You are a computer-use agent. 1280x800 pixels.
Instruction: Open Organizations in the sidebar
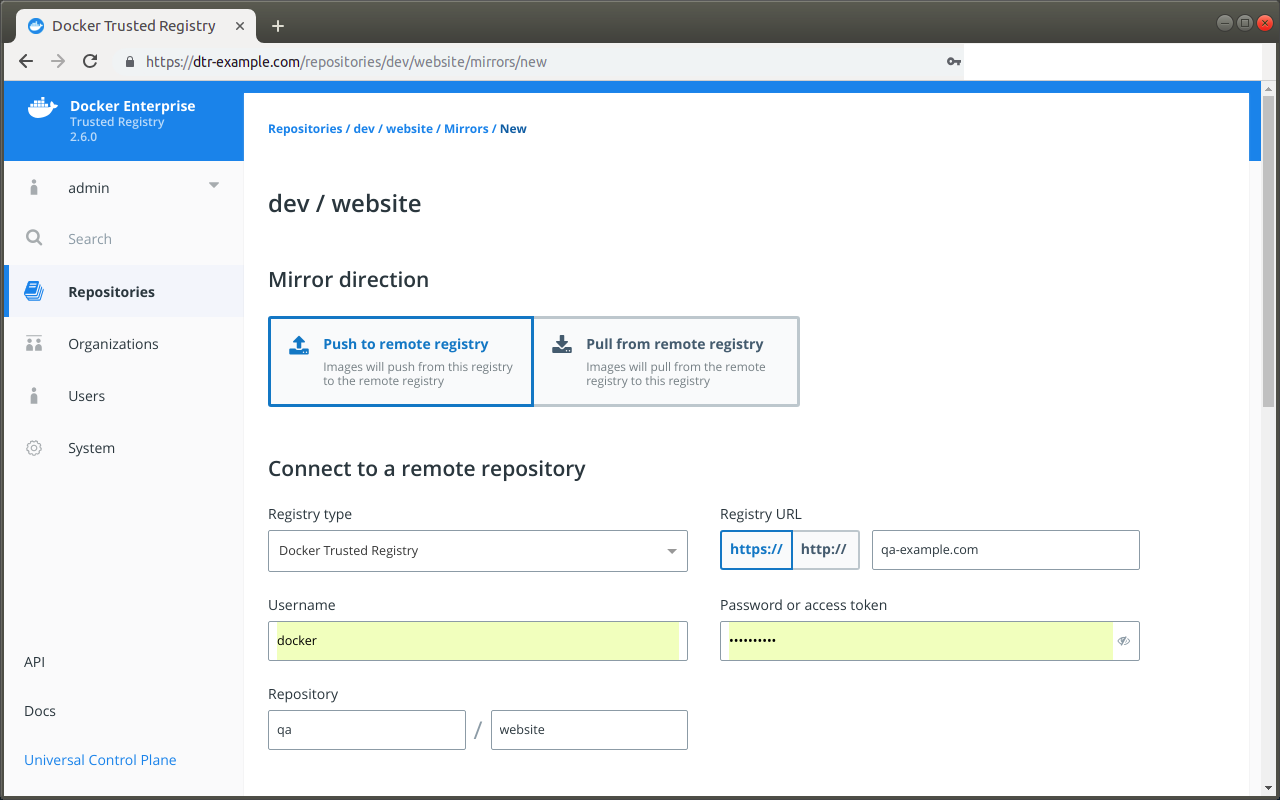coord(124,344)
